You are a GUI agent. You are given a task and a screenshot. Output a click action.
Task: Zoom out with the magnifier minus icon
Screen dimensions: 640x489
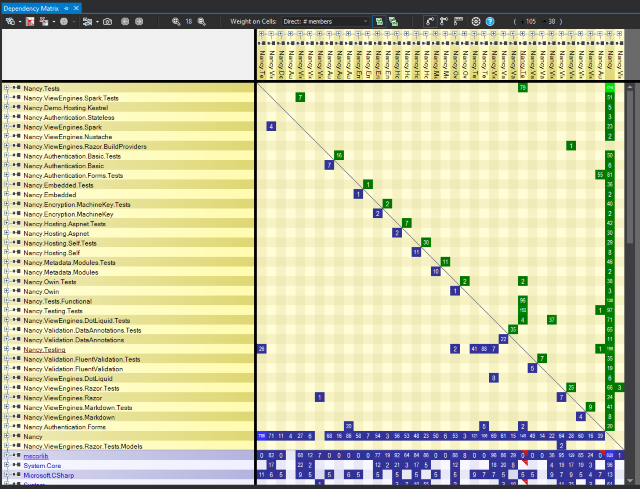(x=202, y=21)
